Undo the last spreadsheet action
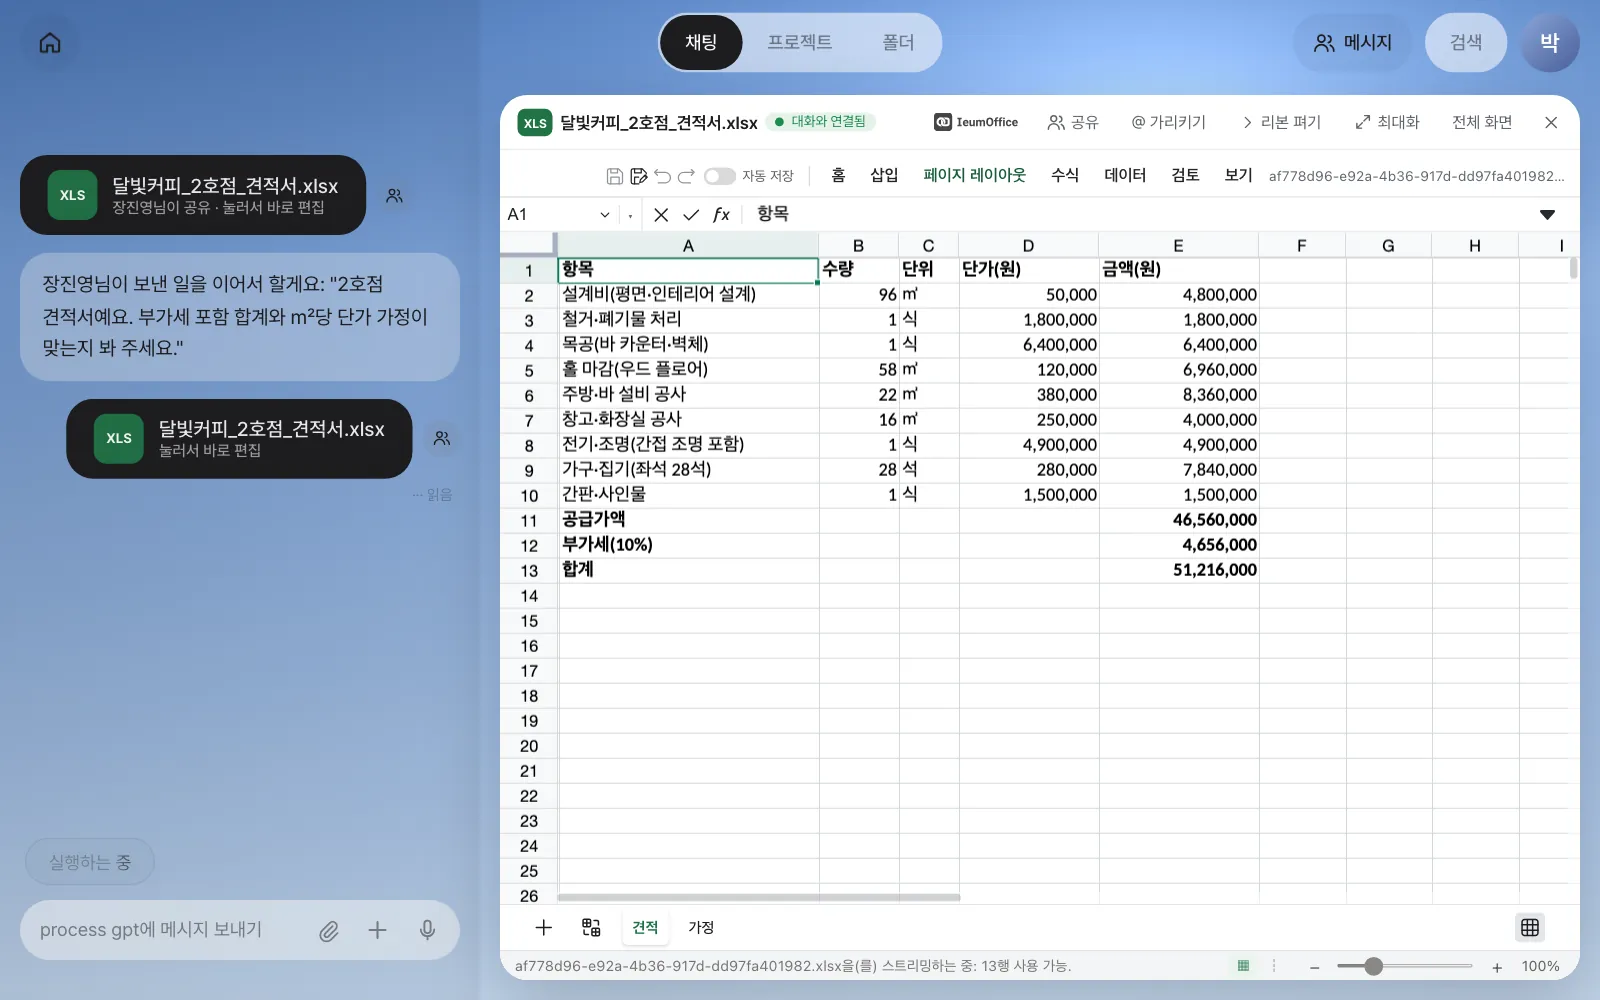Image resolution: width=1600 pixels, height=1000 pixels. tap(663, 176)
